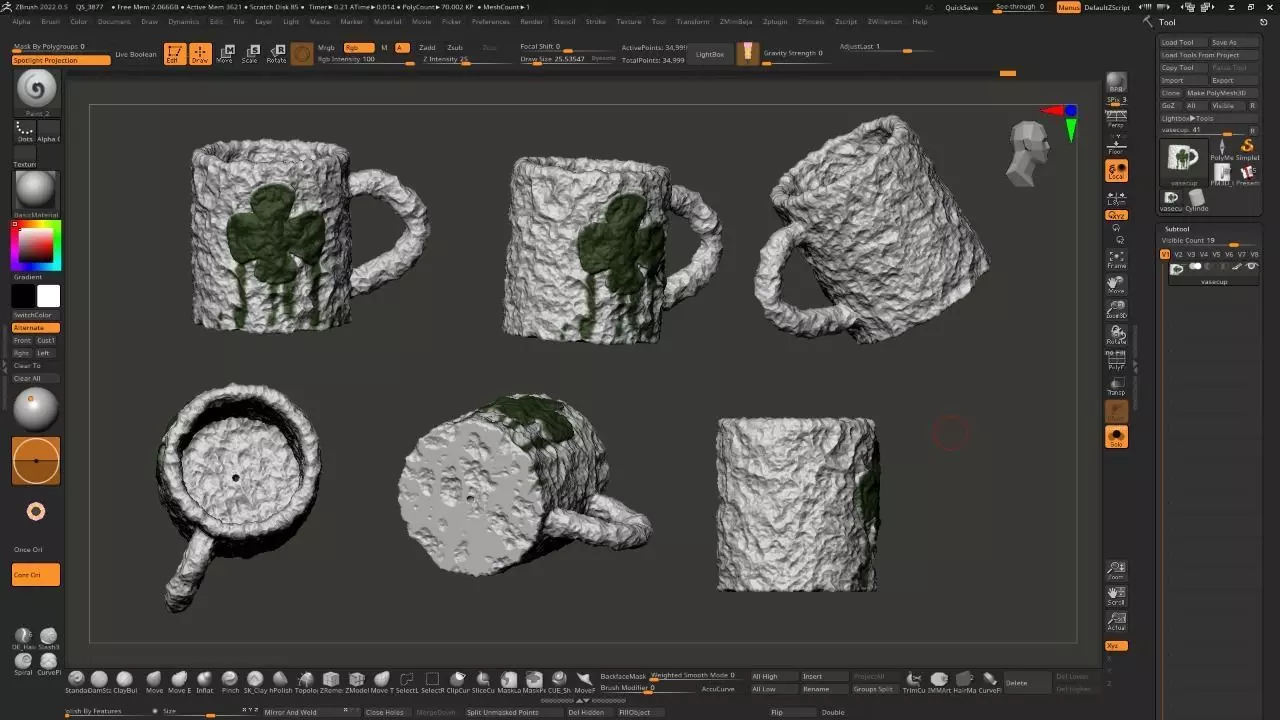This screenshot has width=1280, height=720.
Task: Pick the Standard brush icon
Action: 75,681
